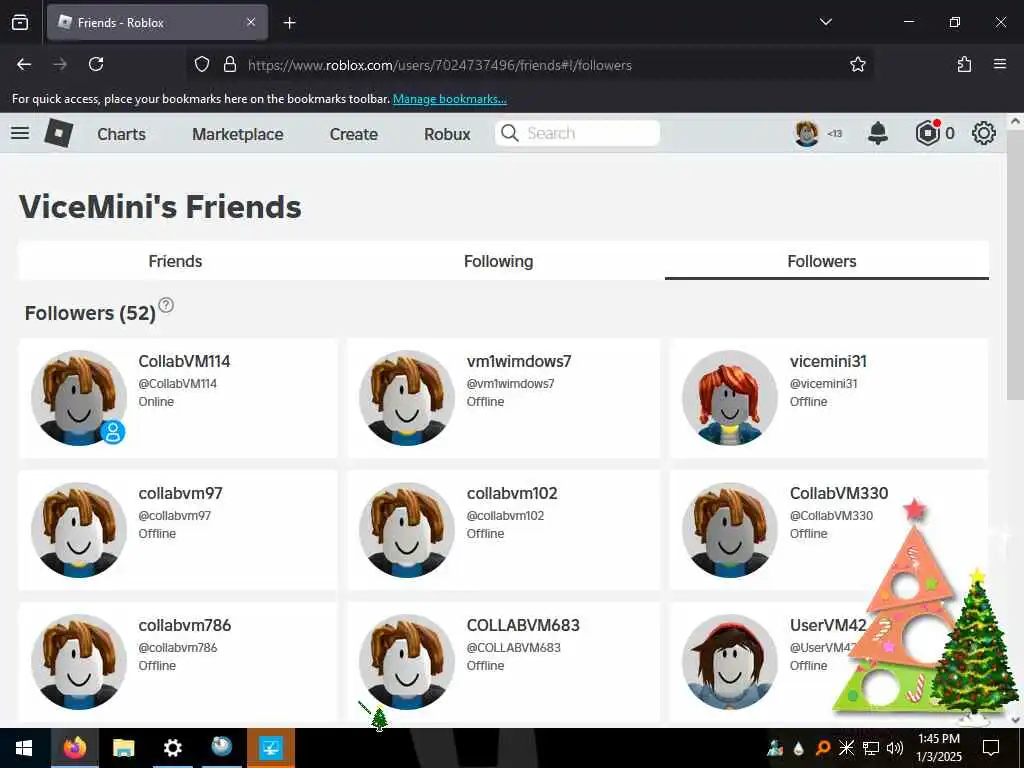Open Create in the Roblox navbar

[x=353, y=134]
